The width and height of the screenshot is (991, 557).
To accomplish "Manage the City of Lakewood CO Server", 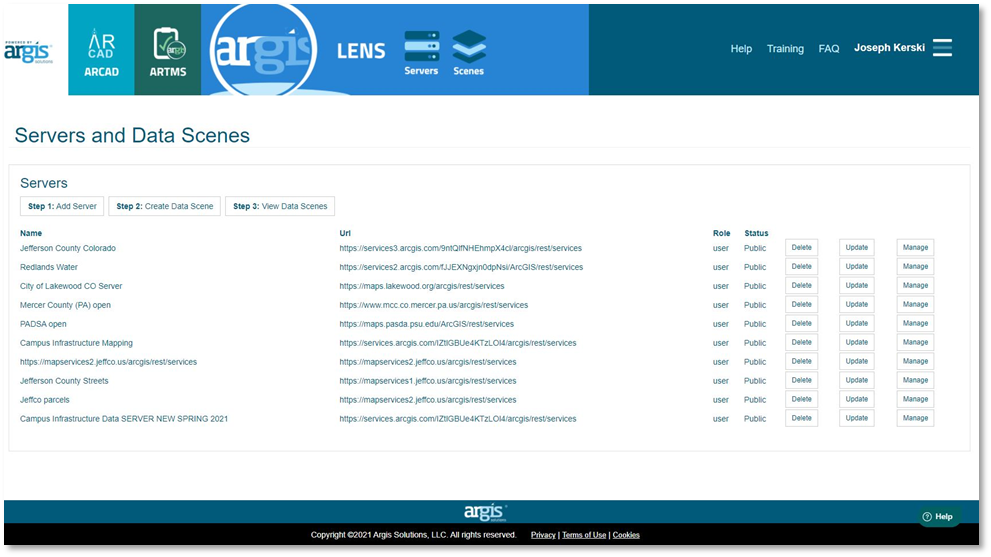I will [x=915, y=286].
